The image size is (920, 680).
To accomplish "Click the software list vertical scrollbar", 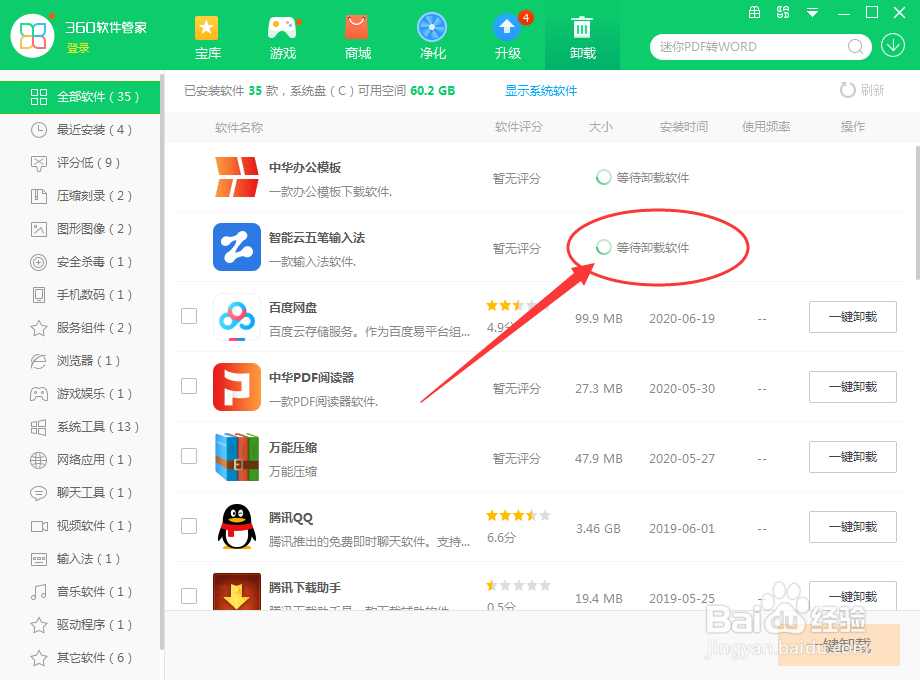I will coord(917,211).
